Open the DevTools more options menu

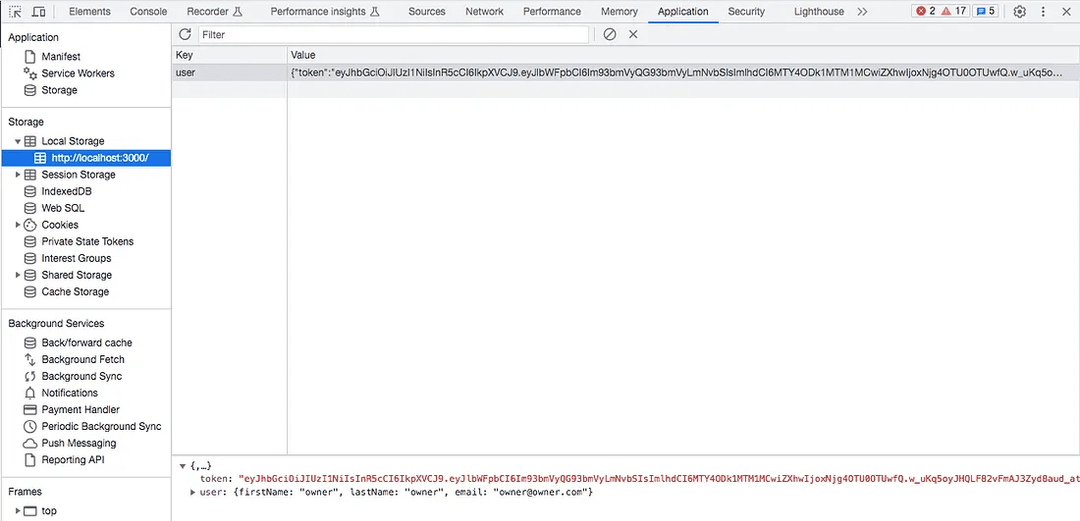tap(1047, 12)
